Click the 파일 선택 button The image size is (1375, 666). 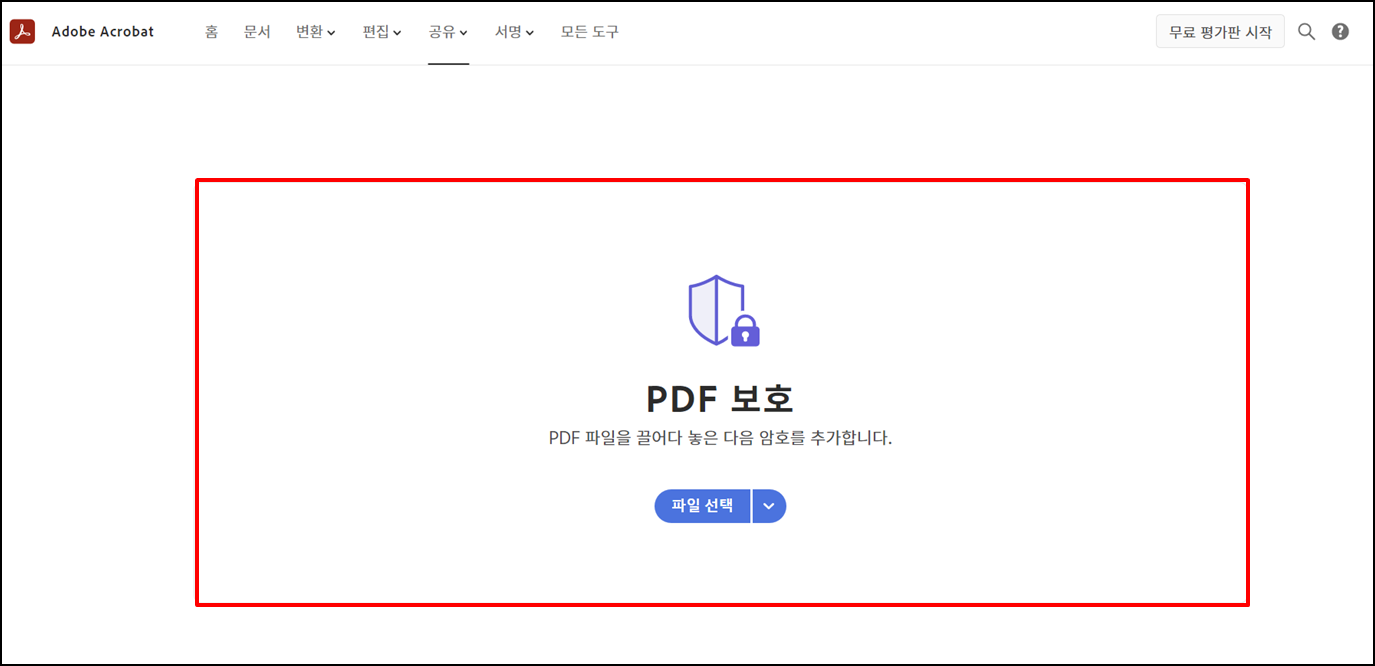tap(702, 506)
